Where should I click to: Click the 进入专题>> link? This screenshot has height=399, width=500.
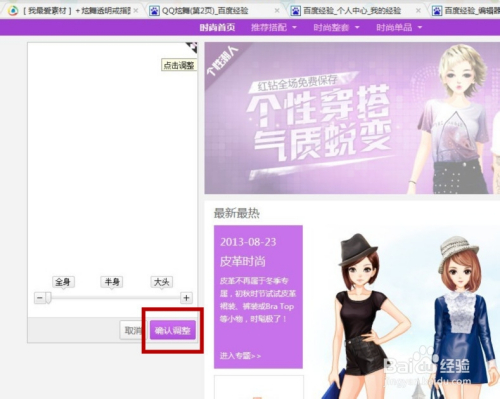240,356
